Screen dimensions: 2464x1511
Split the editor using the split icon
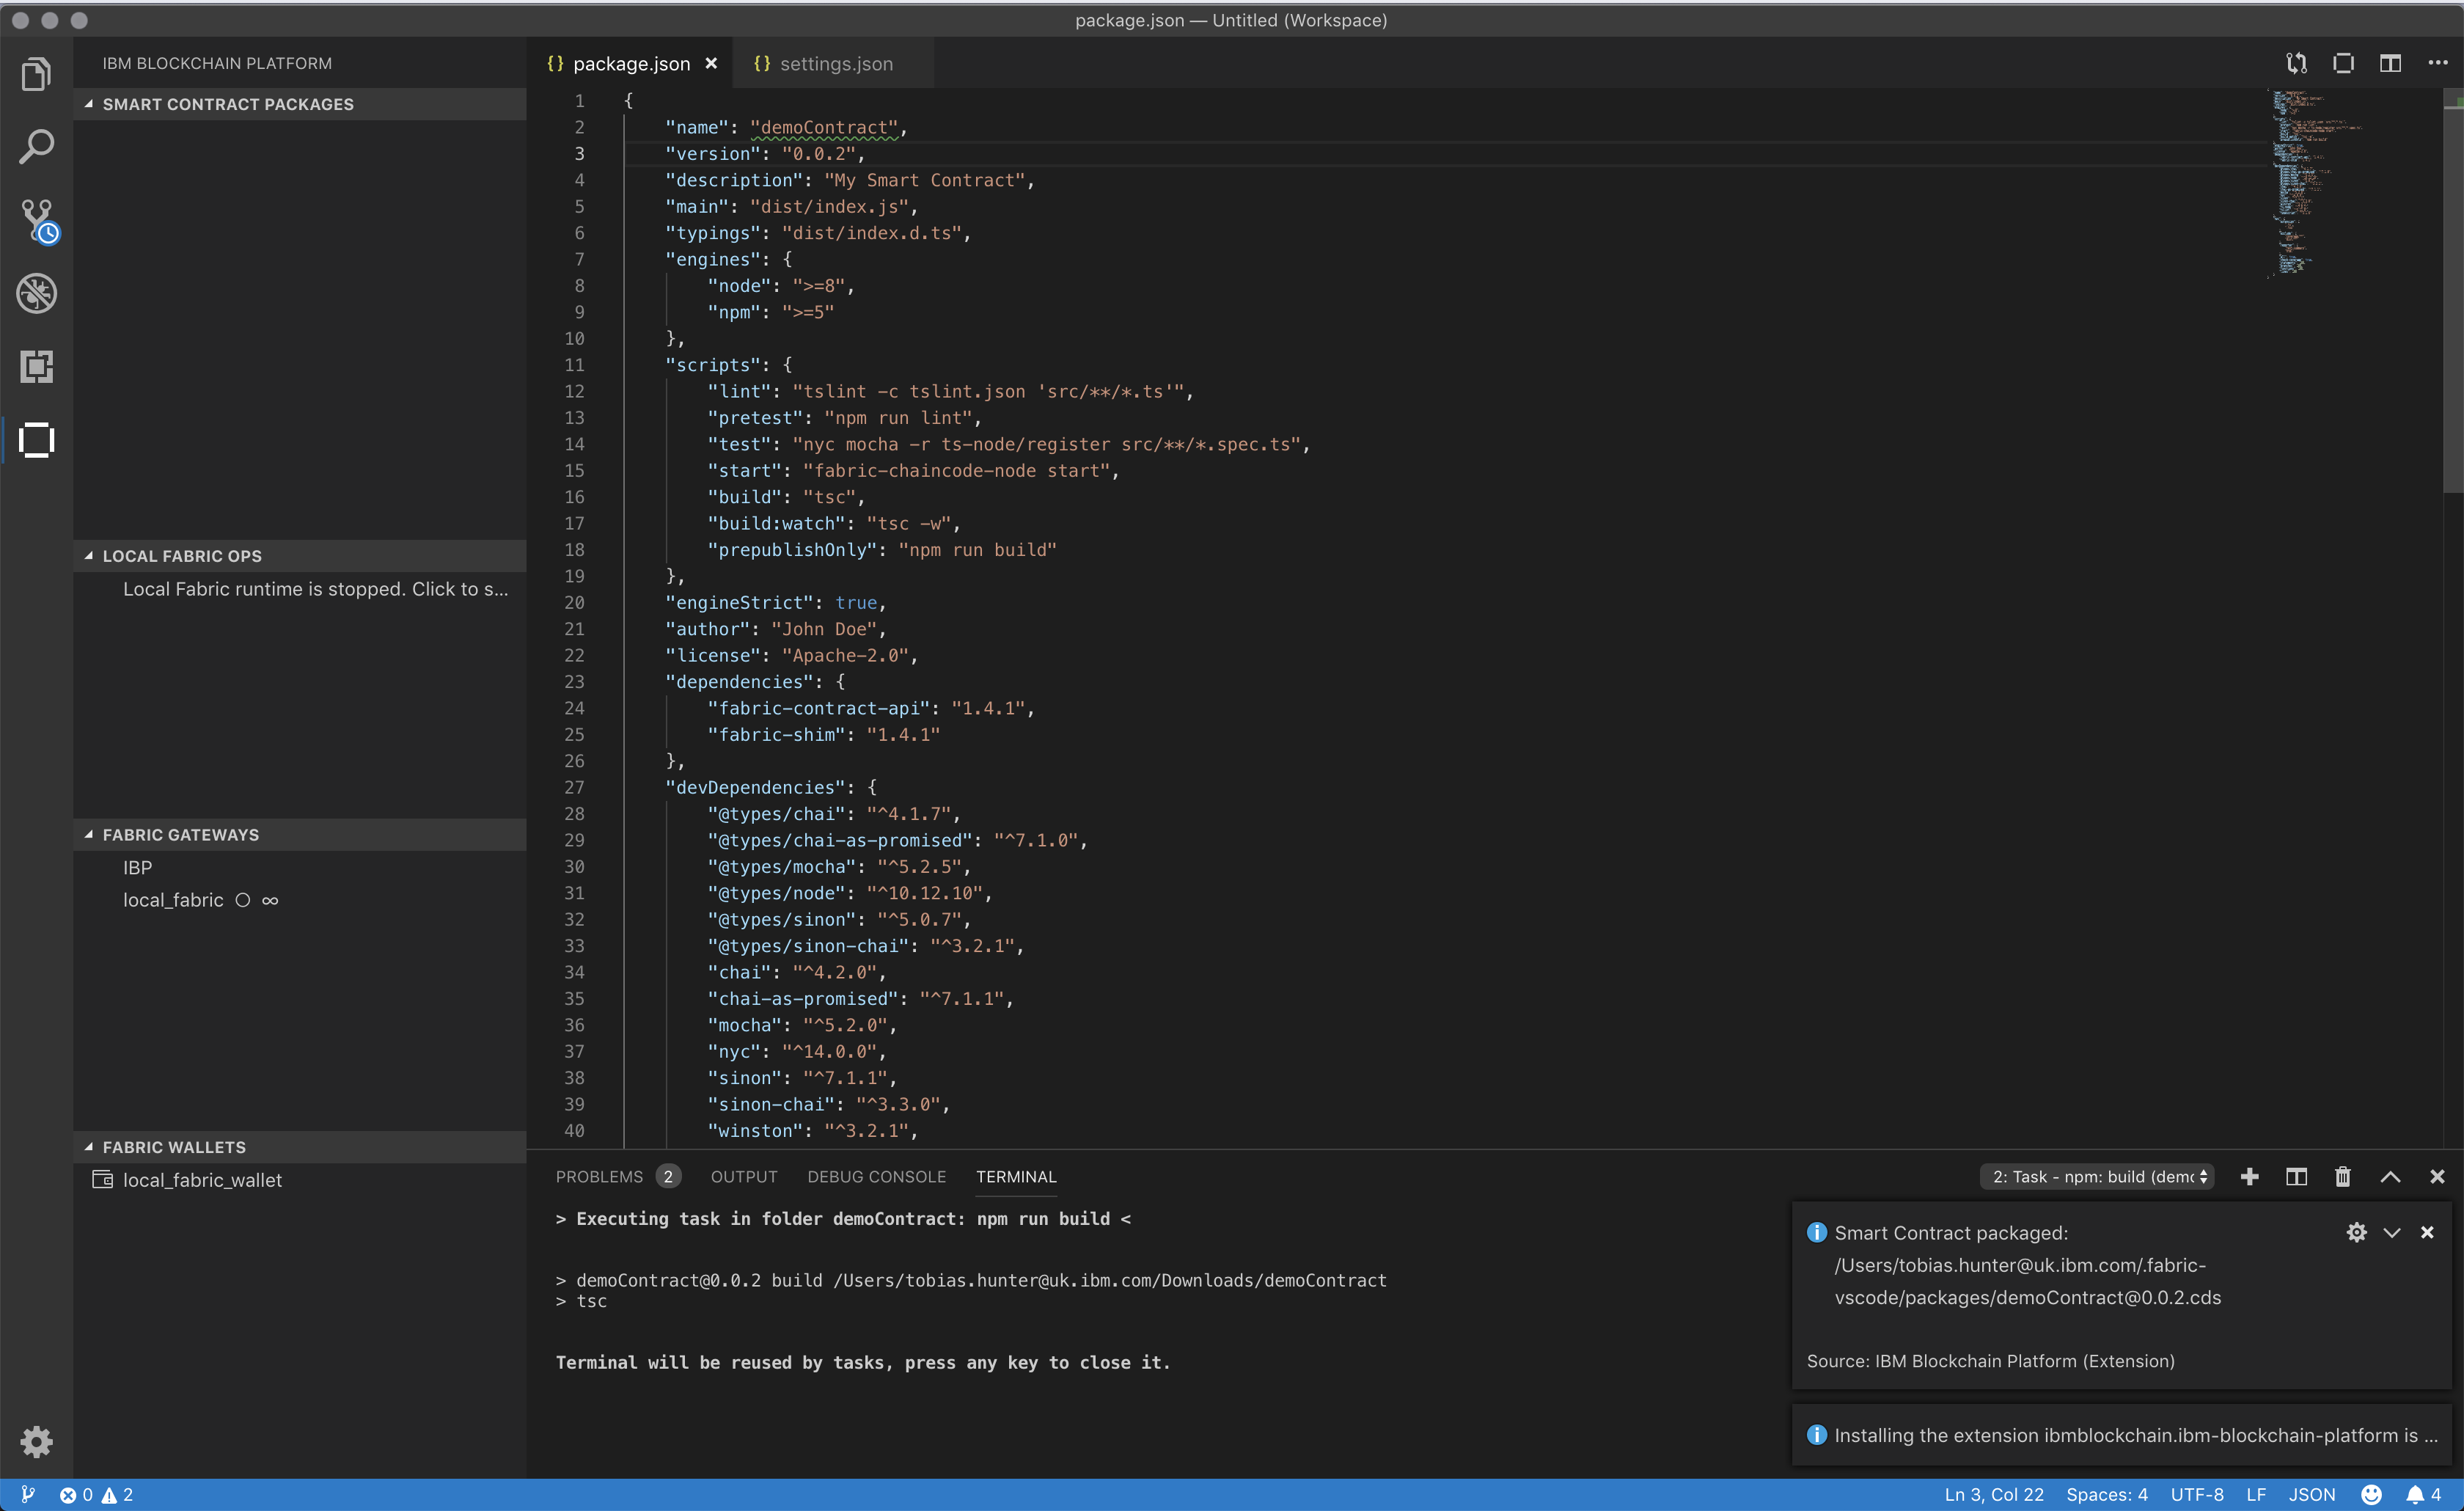(x=2390, y=62)
